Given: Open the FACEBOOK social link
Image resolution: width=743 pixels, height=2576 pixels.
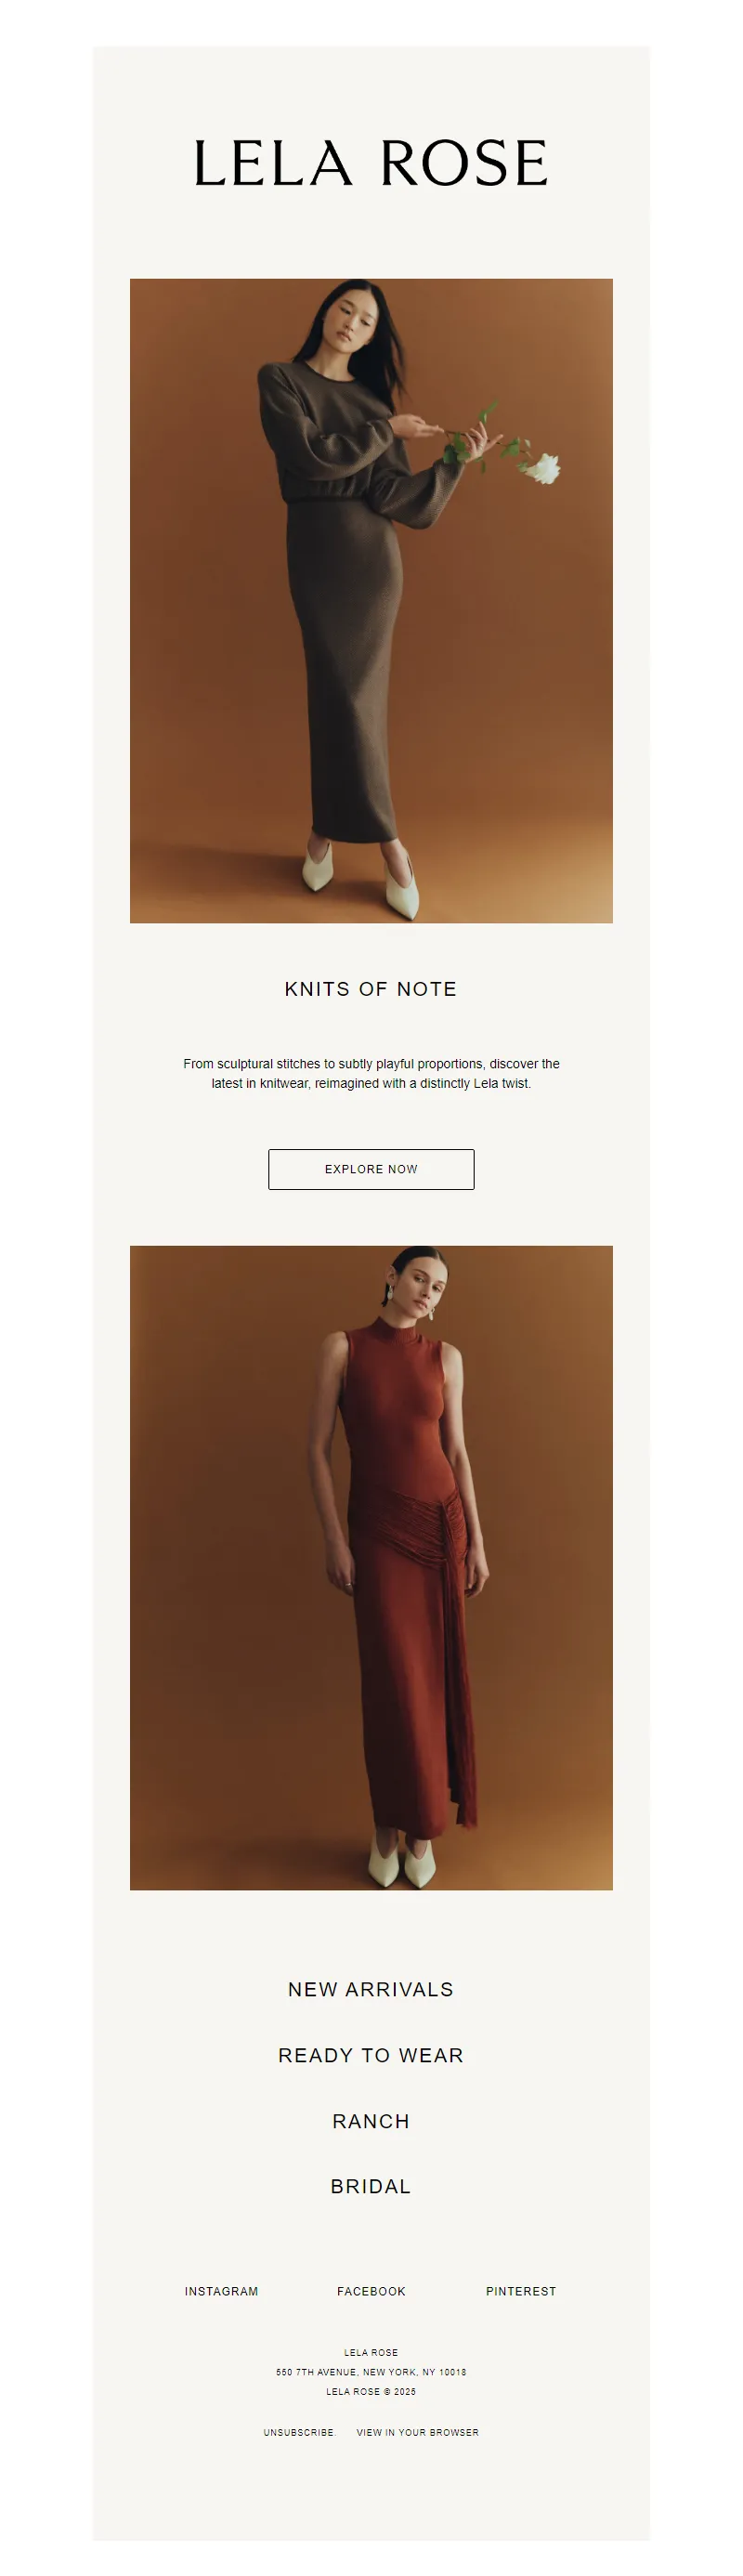Looking at the screenshot, I should click(x=371, y=2291).
